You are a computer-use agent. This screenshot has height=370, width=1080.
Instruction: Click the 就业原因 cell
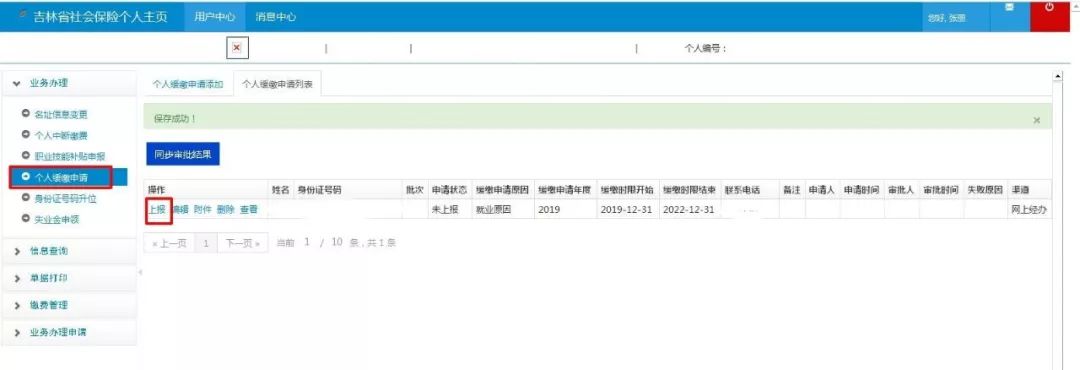(502, 209)
